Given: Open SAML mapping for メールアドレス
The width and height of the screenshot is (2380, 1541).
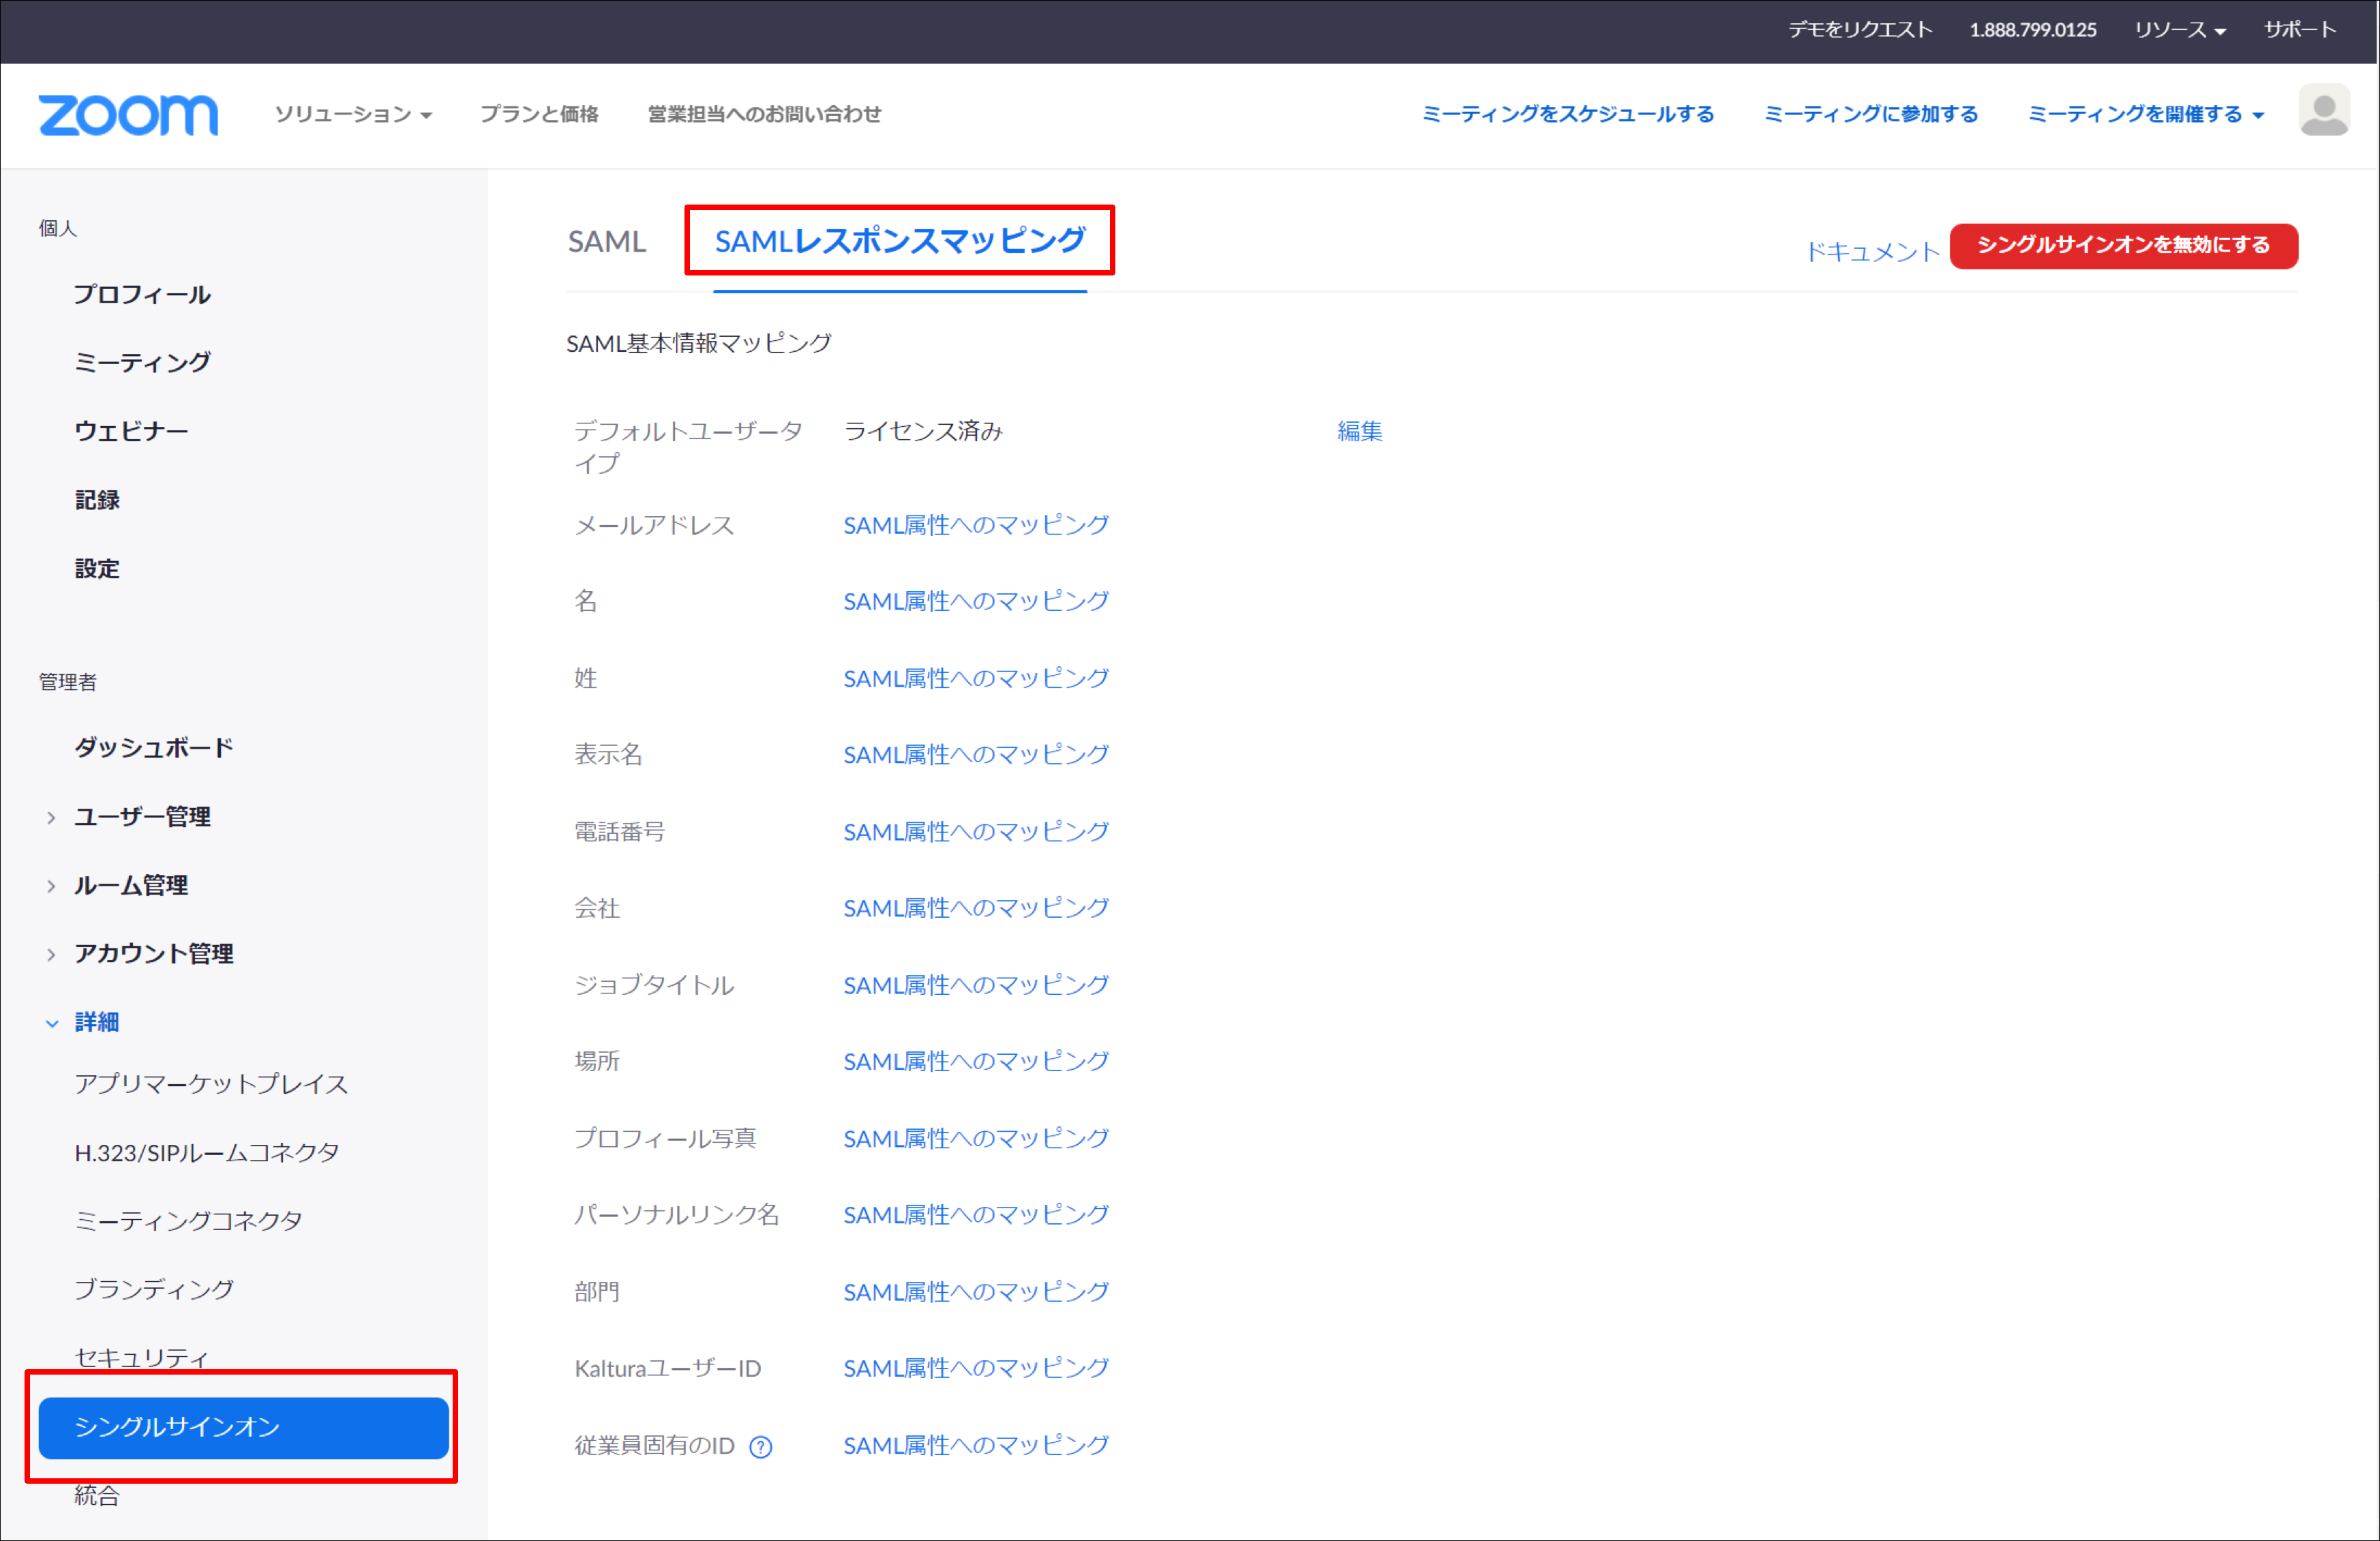Looking at the screenshot, I should tap(976, 525).
